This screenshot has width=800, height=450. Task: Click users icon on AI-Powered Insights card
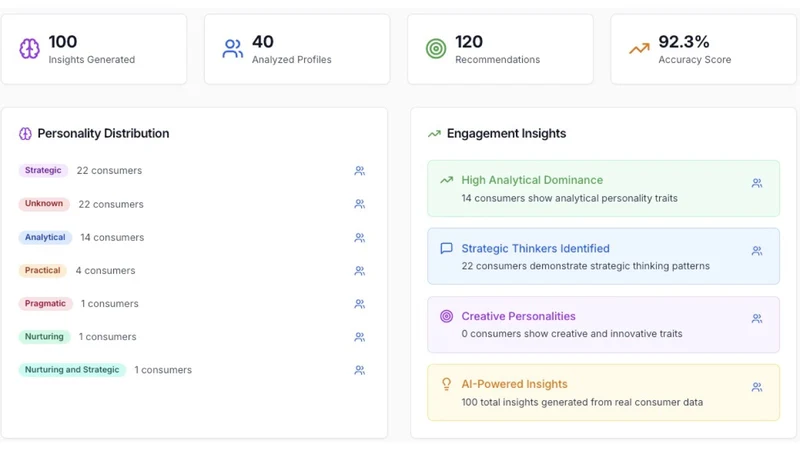(x=757, y=387)
